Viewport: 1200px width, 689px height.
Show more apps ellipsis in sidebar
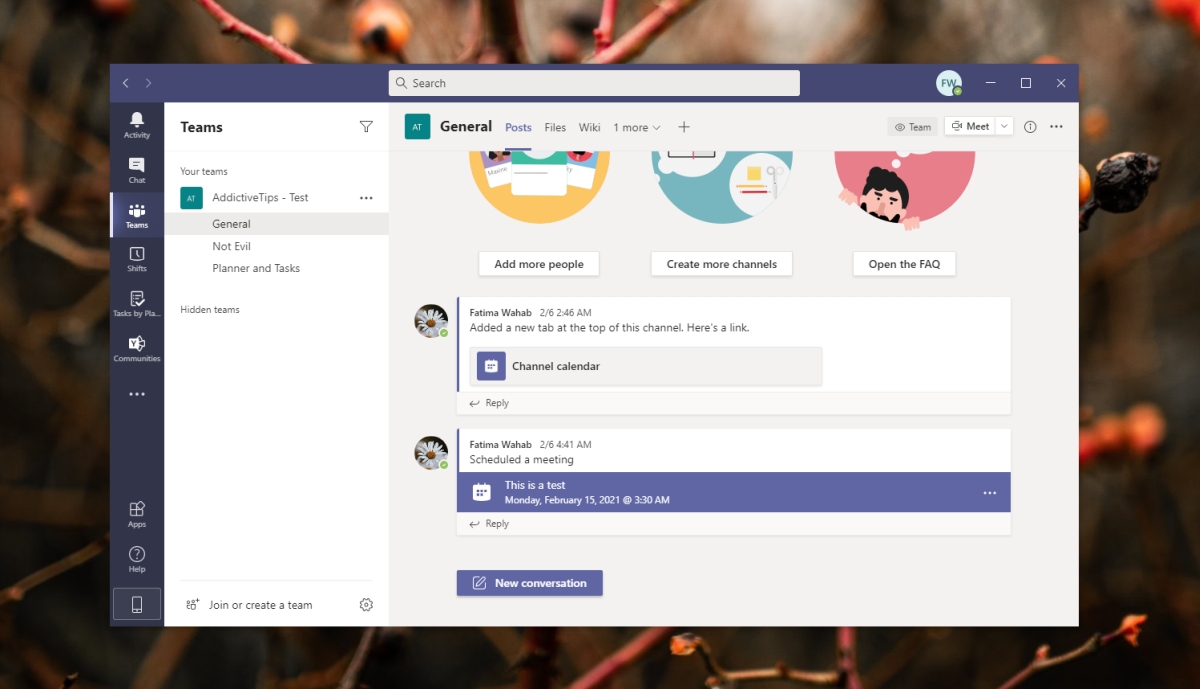137,394
